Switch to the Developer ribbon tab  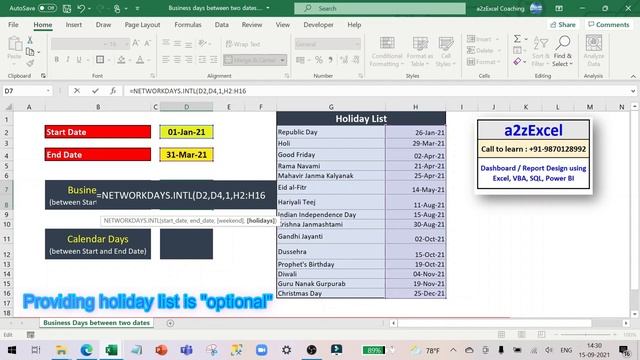tap(318, 25)
